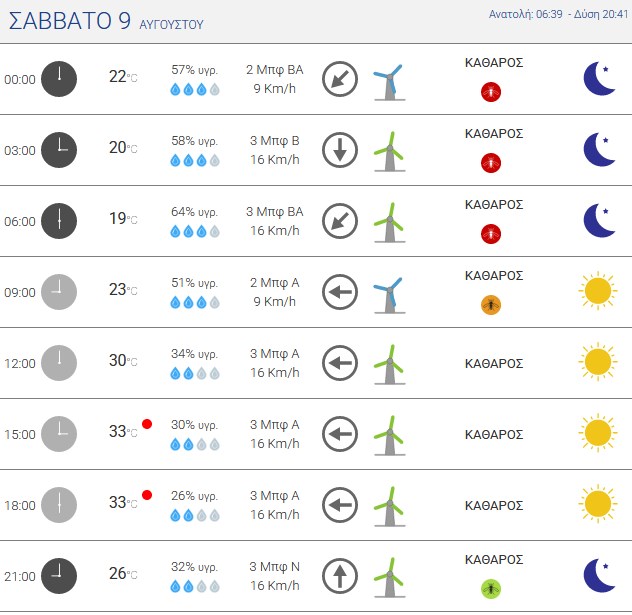Click the crescent moon icon at 00:00
The width and height of the screenshot is (632, 615).
click(599, 79)
